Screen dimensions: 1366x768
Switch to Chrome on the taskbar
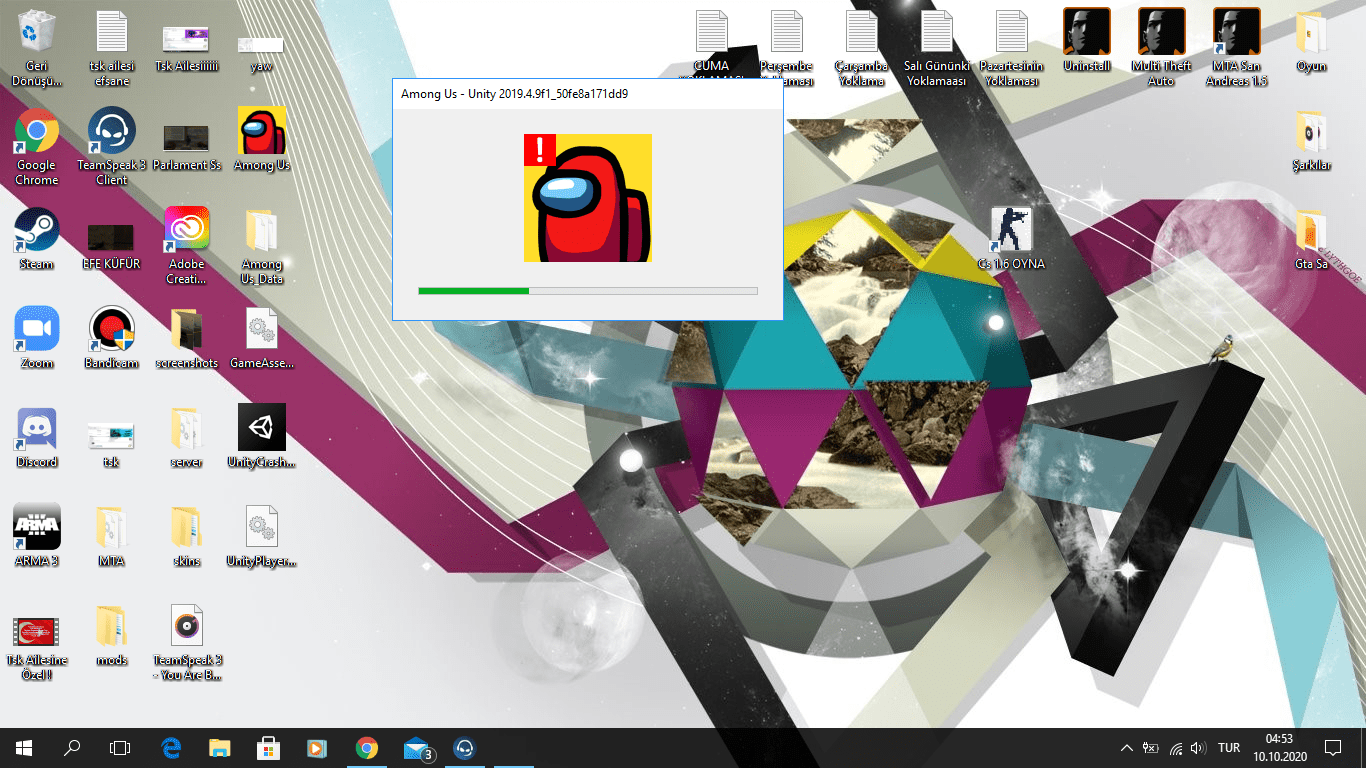click(x=367, y=748)
